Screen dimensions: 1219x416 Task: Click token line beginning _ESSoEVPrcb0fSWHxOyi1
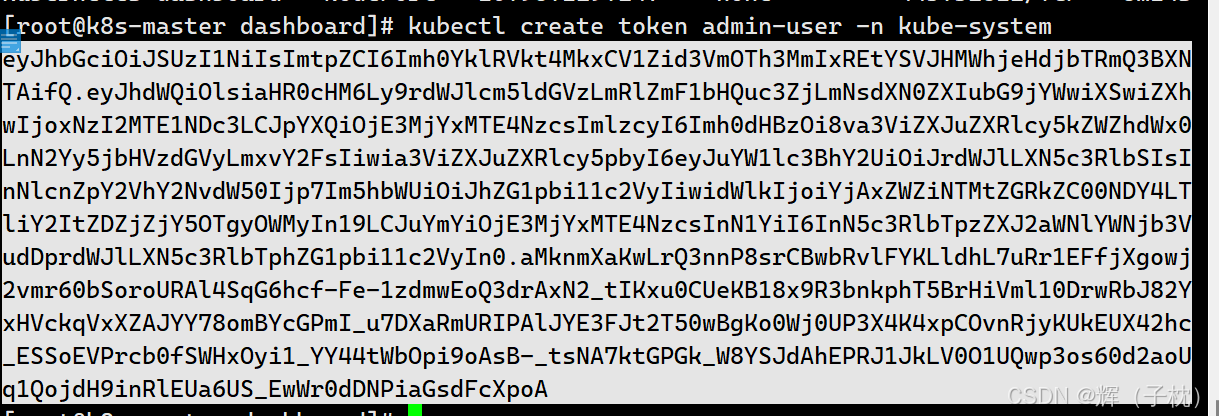[597, 357]
